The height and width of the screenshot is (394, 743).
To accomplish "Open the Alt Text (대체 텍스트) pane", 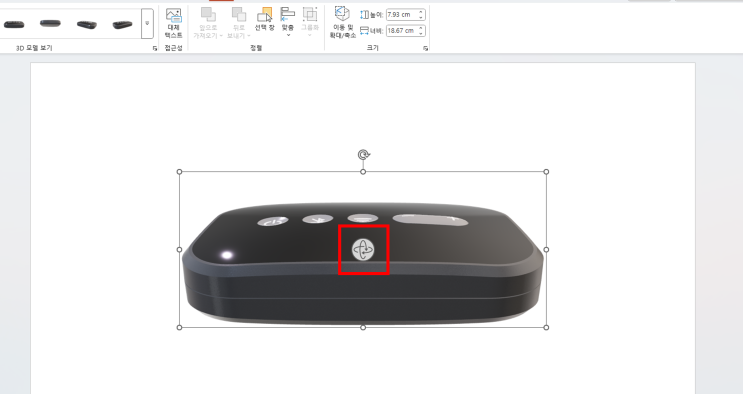I will point(173,23).
